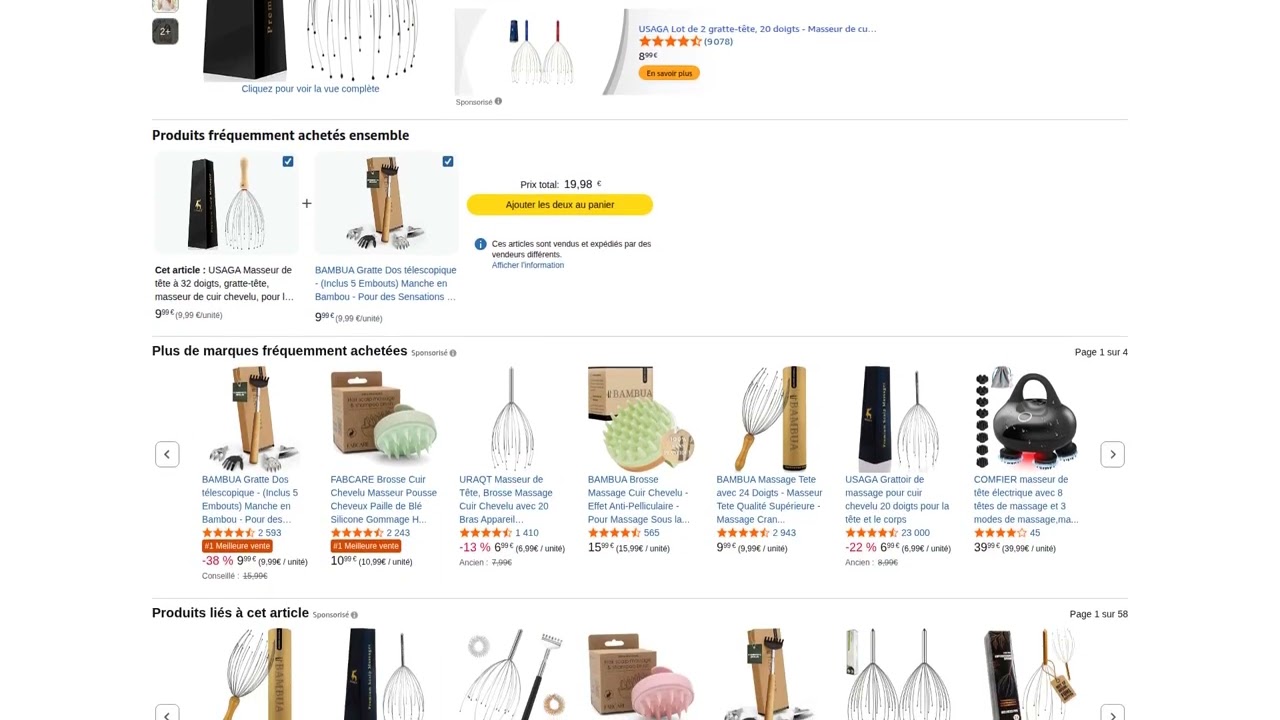Open 'Afficher l'information' link
This screenshot has height=720, width=1280.
coord(528,265)
